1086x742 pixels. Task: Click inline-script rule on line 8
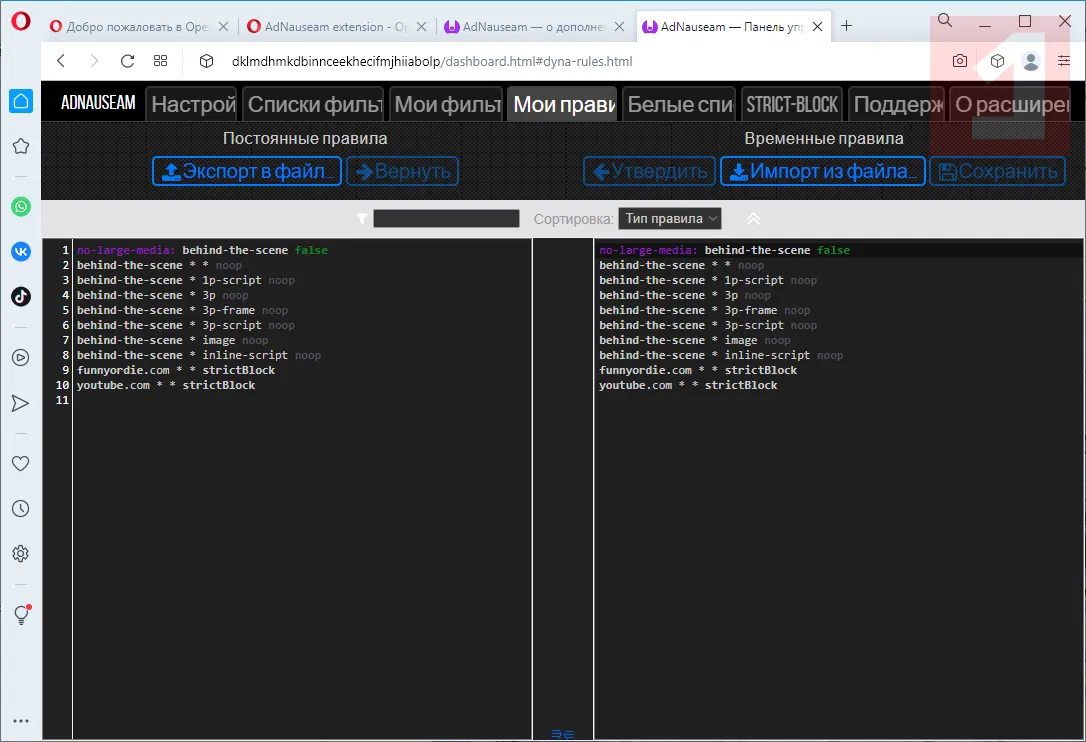click(199, 355)
